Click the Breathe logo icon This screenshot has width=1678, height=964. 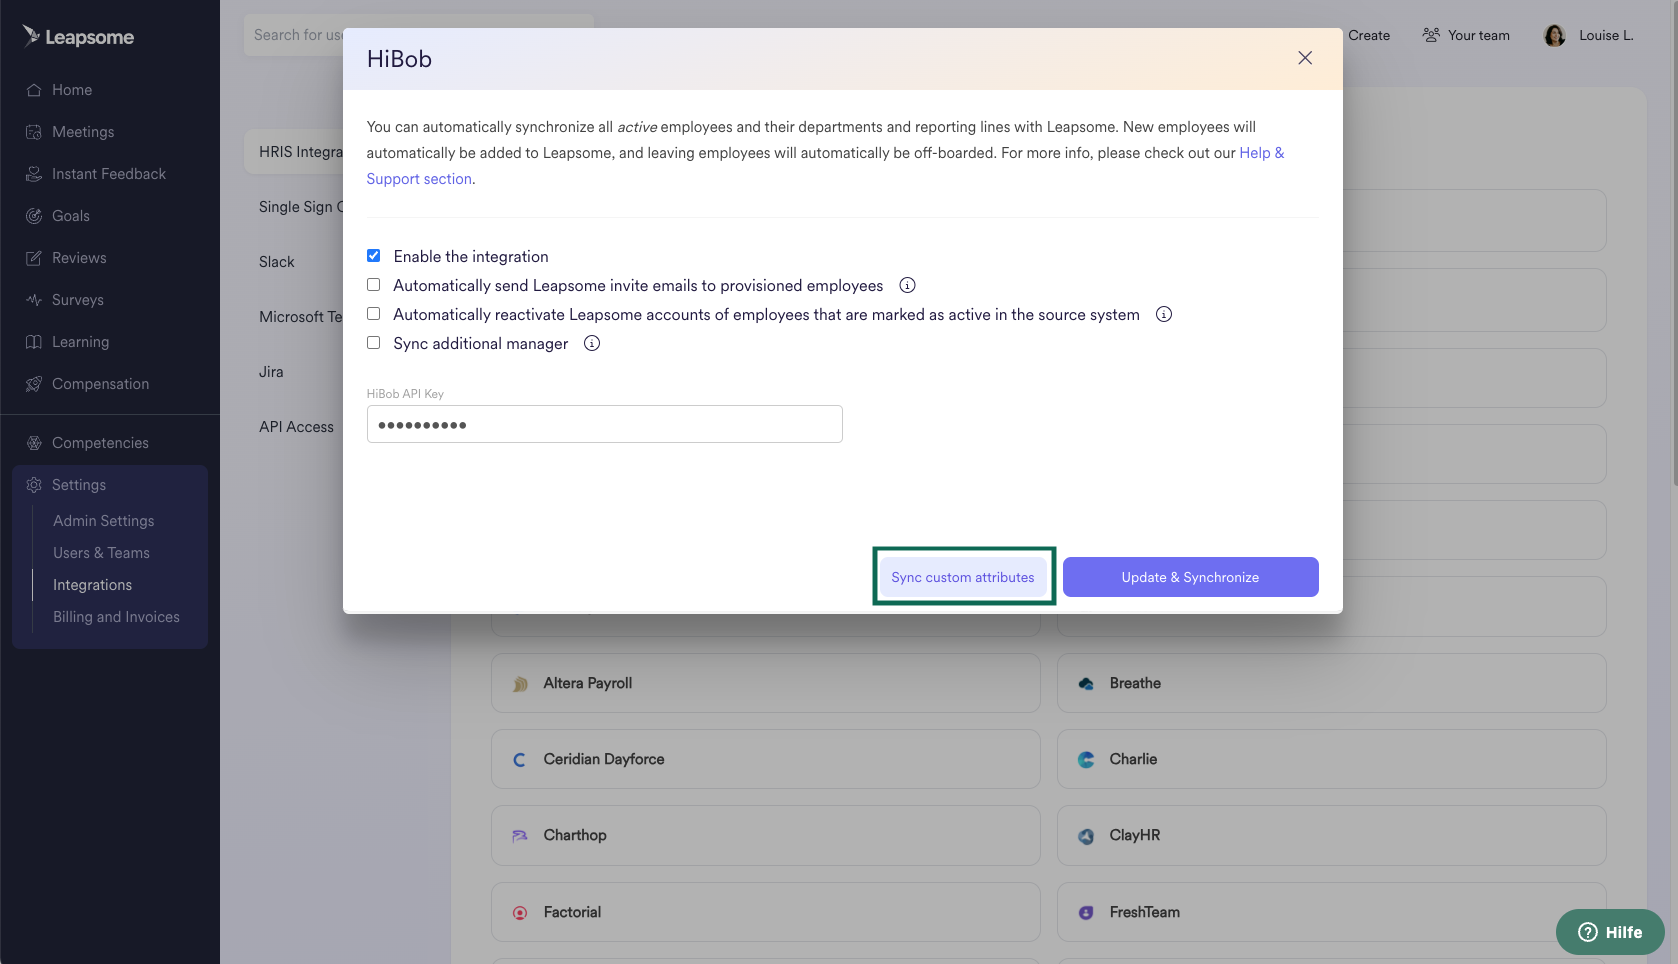1086,684
